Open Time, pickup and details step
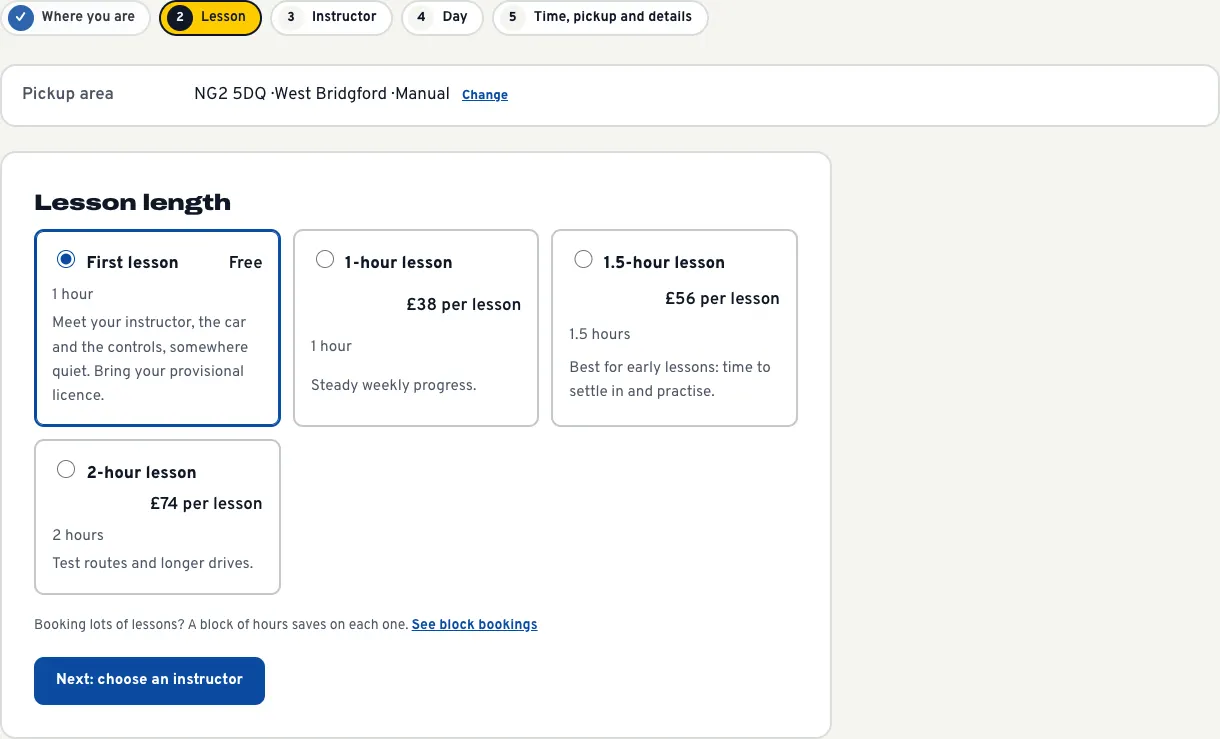This screenshot has width=1220, height=739. tap(600, 17)
